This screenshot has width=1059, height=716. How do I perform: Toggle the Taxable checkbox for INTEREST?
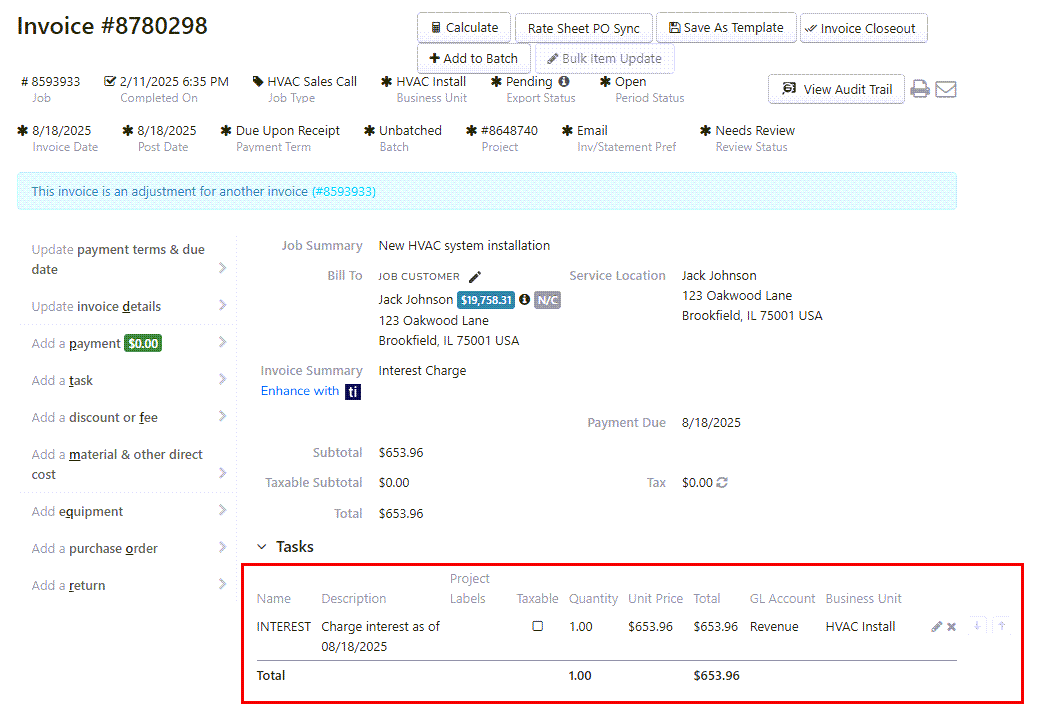click(538, 626)
